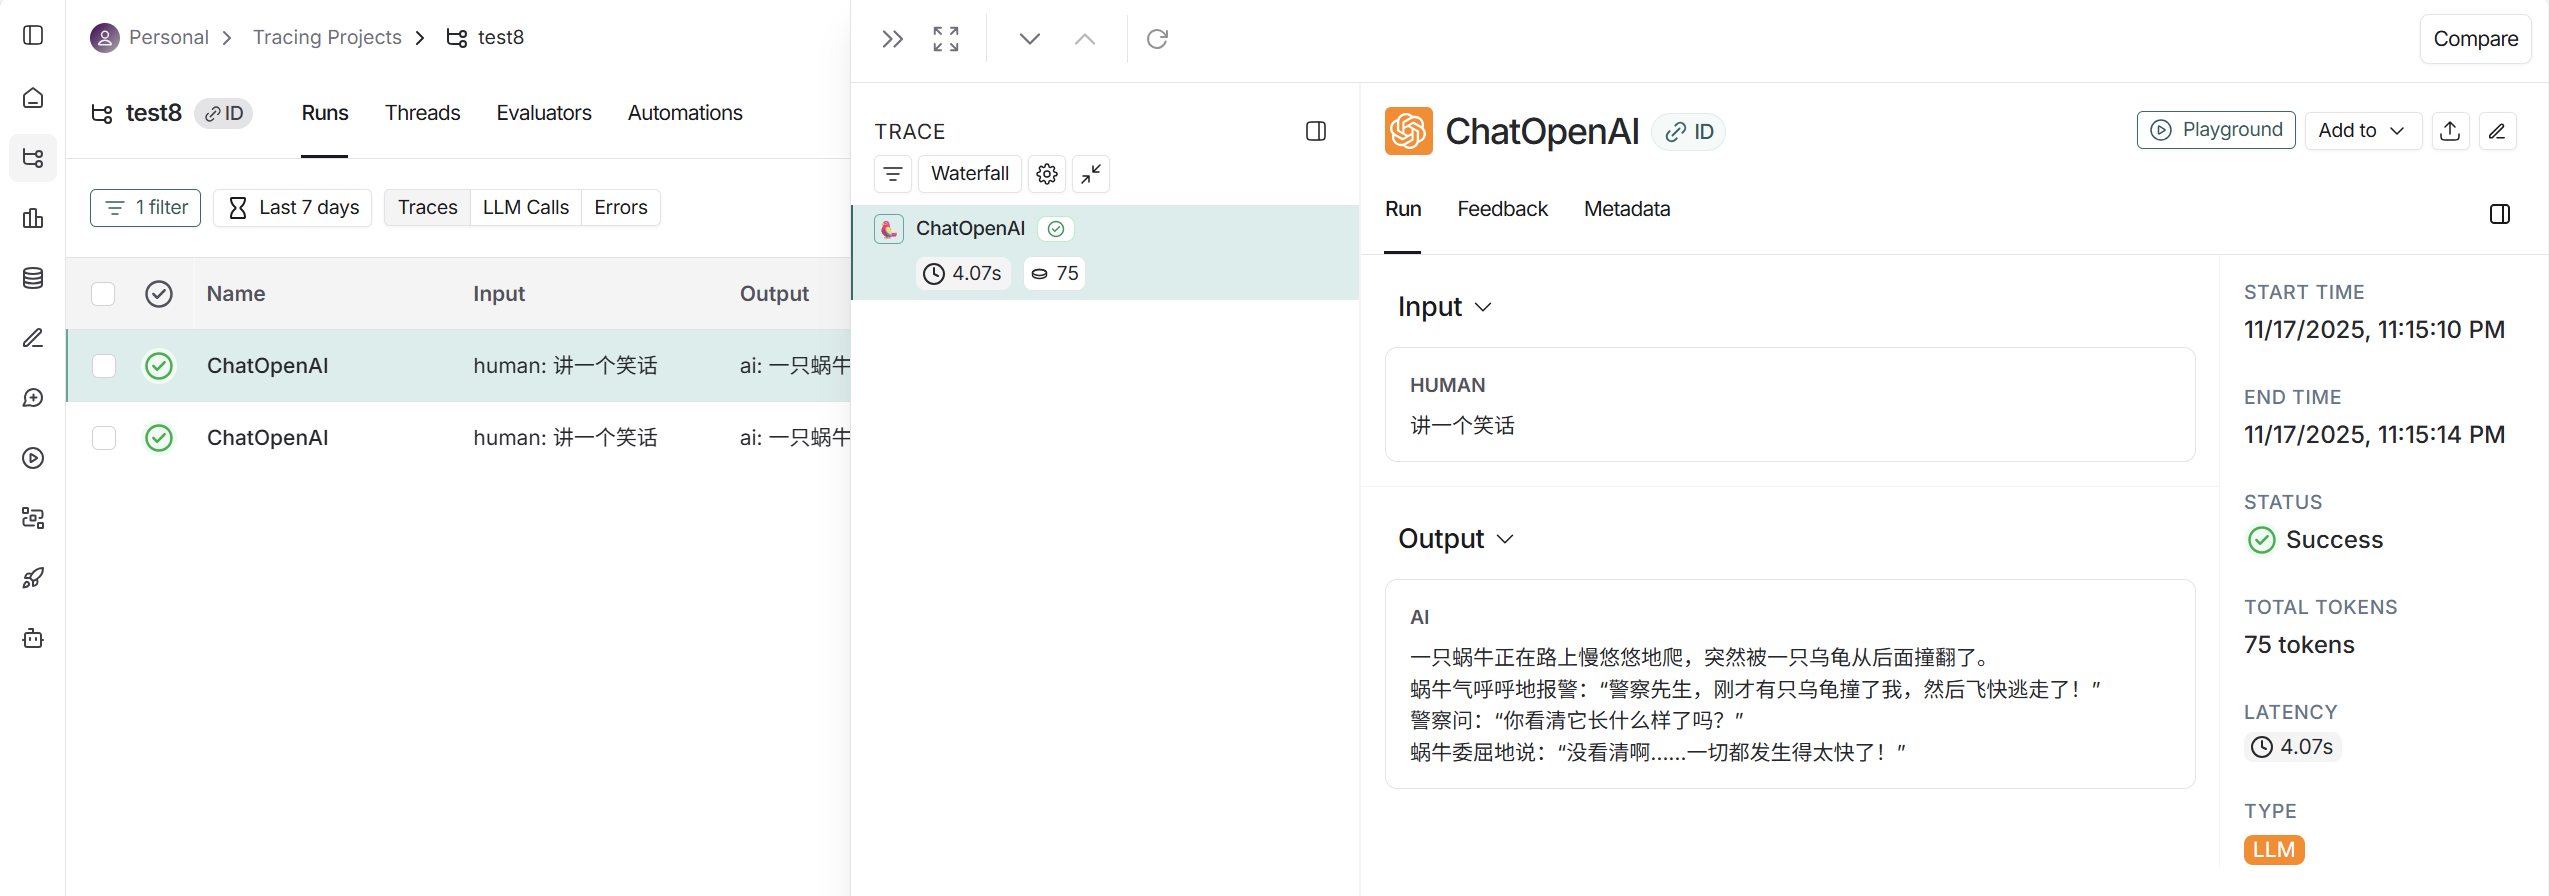Open trace tree settings gear
Viewport: 2549px width, 896px height.
point(1047,174)
